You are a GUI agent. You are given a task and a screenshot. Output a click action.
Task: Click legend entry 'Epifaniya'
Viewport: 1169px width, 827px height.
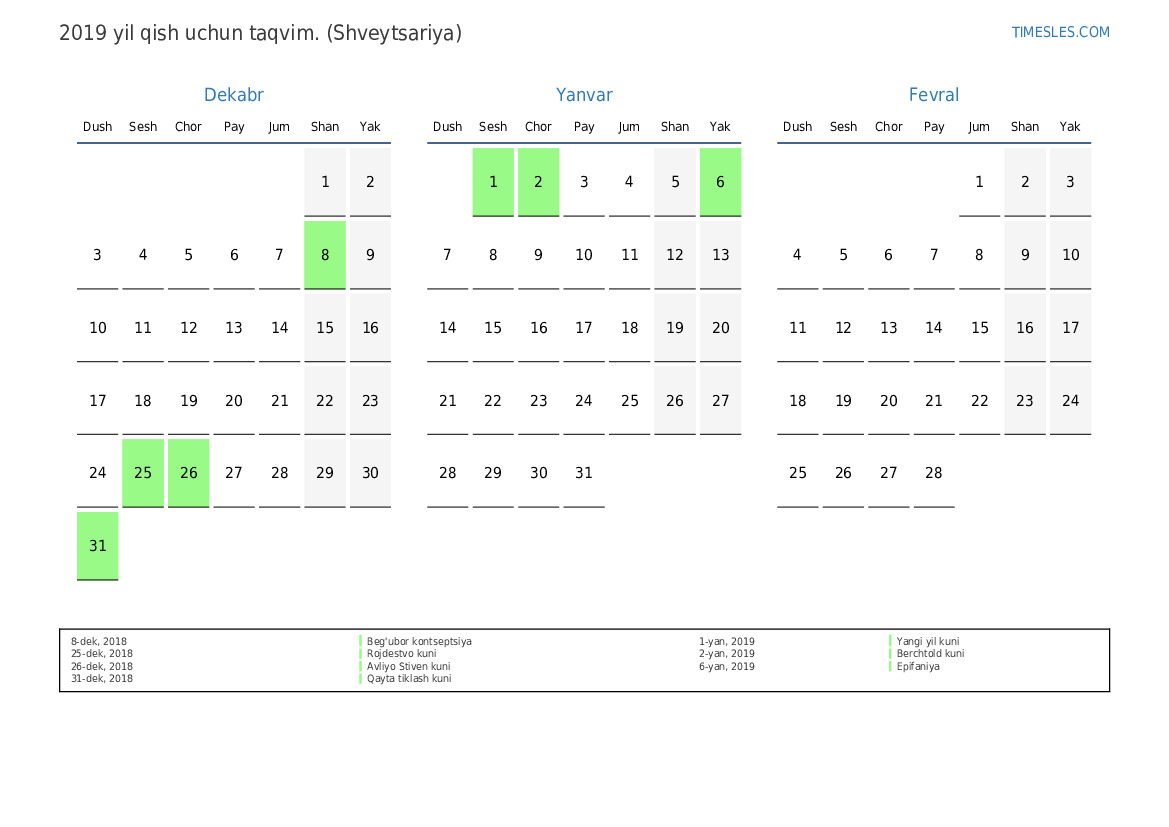click(918, 667)
